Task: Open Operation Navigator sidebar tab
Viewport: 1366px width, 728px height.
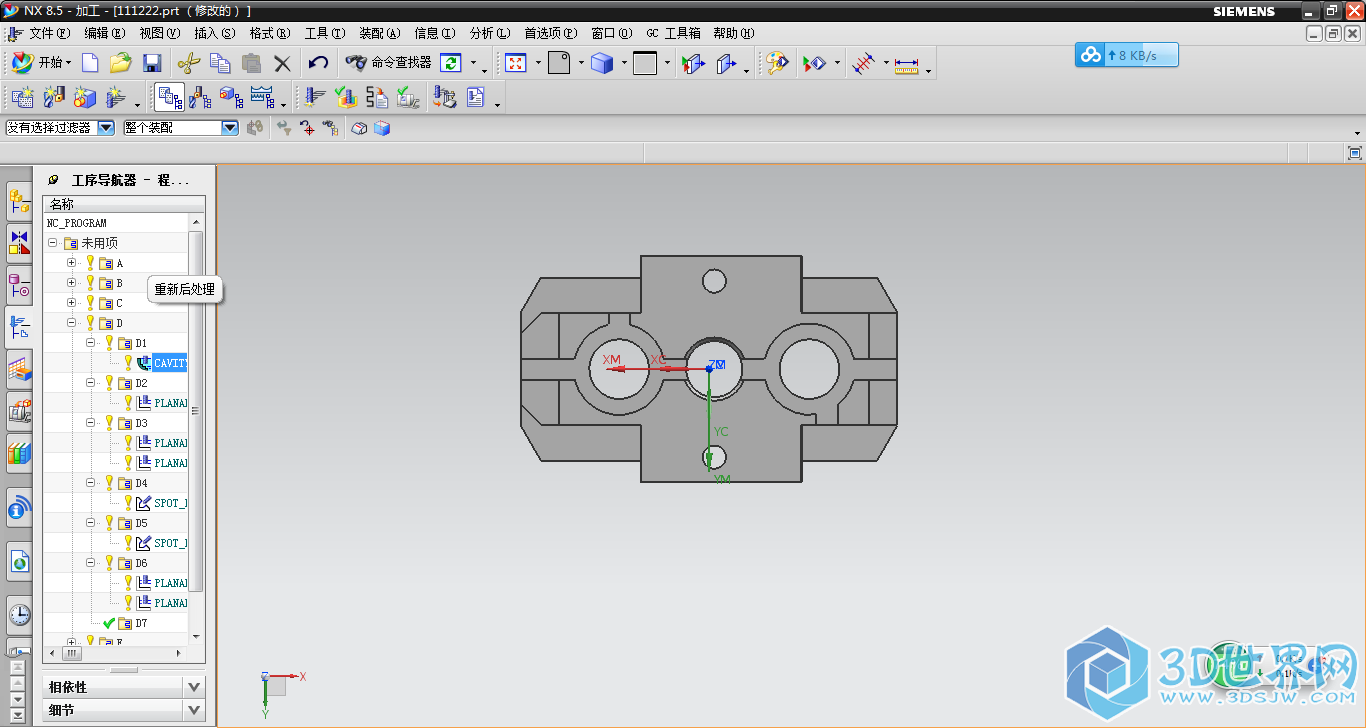Action: pos(19,327)
